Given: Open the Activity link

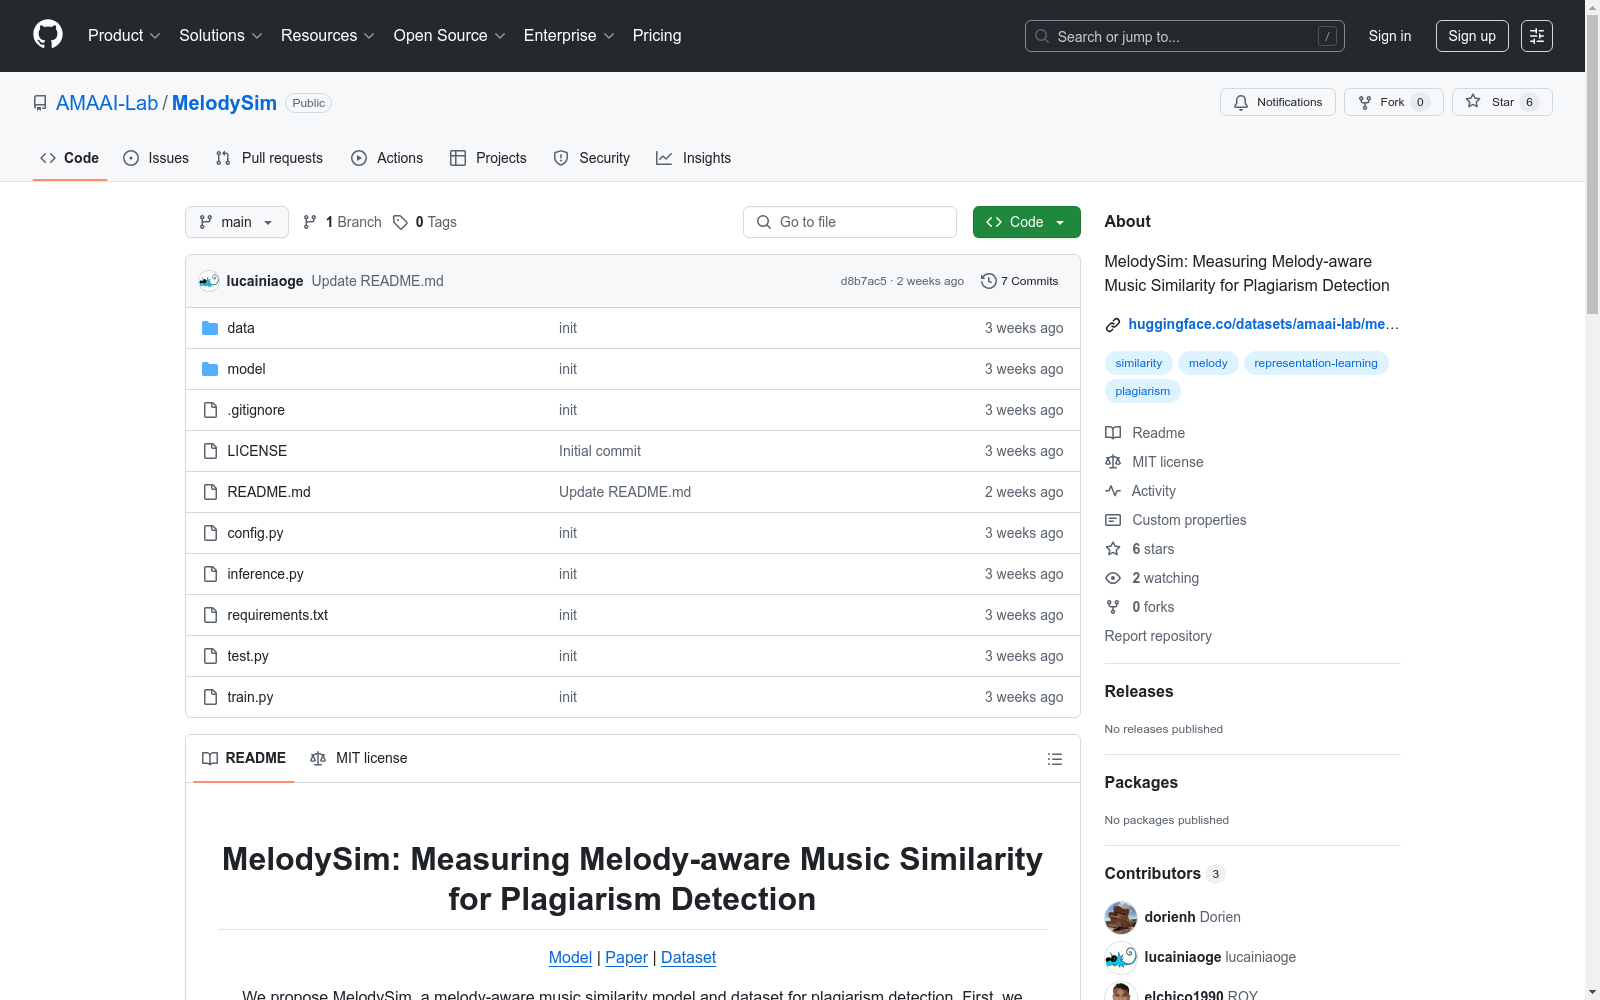Looking at the screenshot, I should [x=1140, y=491].
